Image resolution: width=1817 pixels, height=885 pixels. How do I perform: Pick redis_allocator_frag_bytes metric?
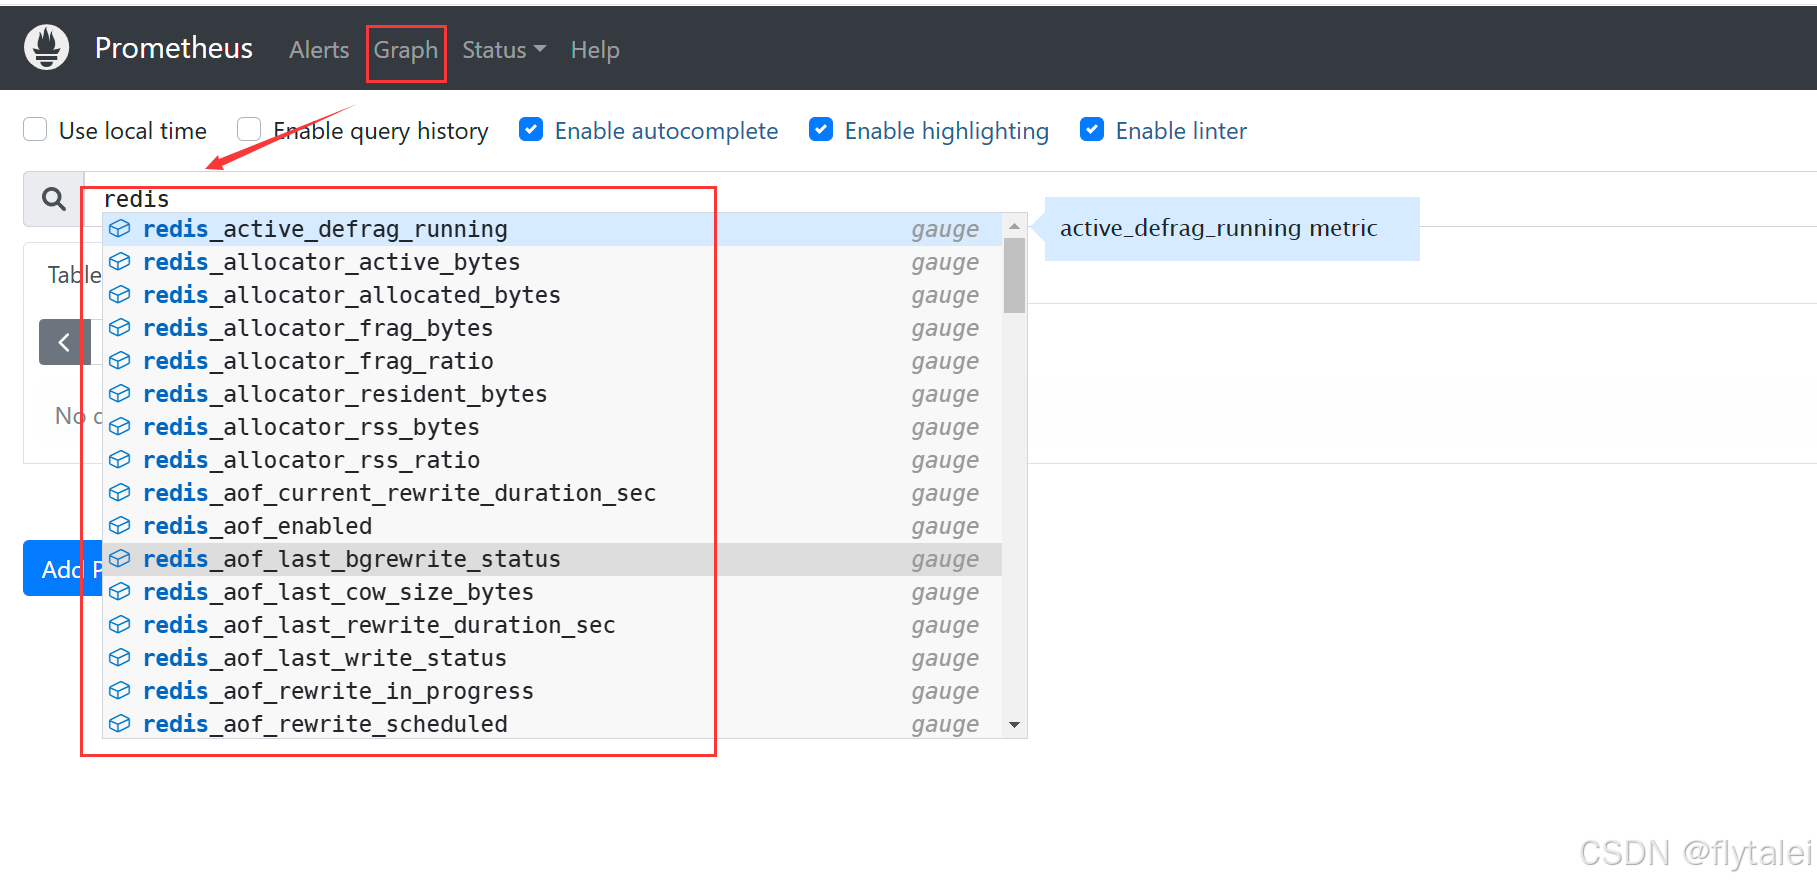552,328
